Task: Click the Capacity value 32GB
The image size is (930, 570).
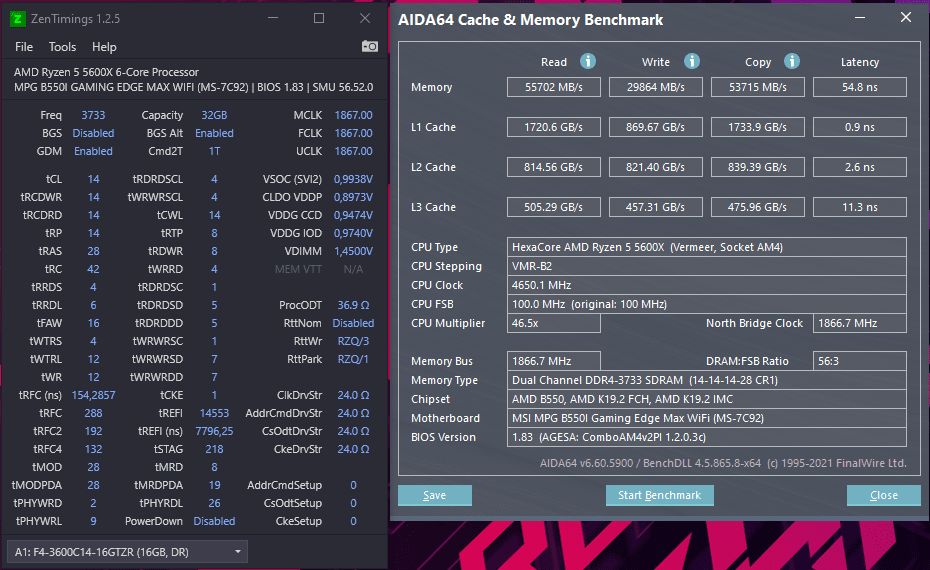Action: (214, 115)
